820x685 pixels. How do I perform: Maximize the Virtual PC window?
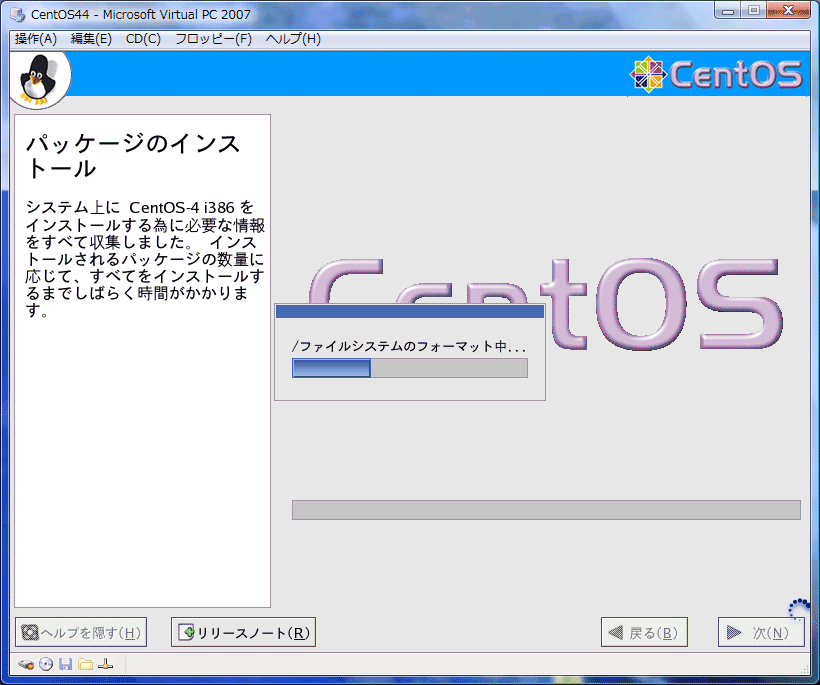[754, 10]
